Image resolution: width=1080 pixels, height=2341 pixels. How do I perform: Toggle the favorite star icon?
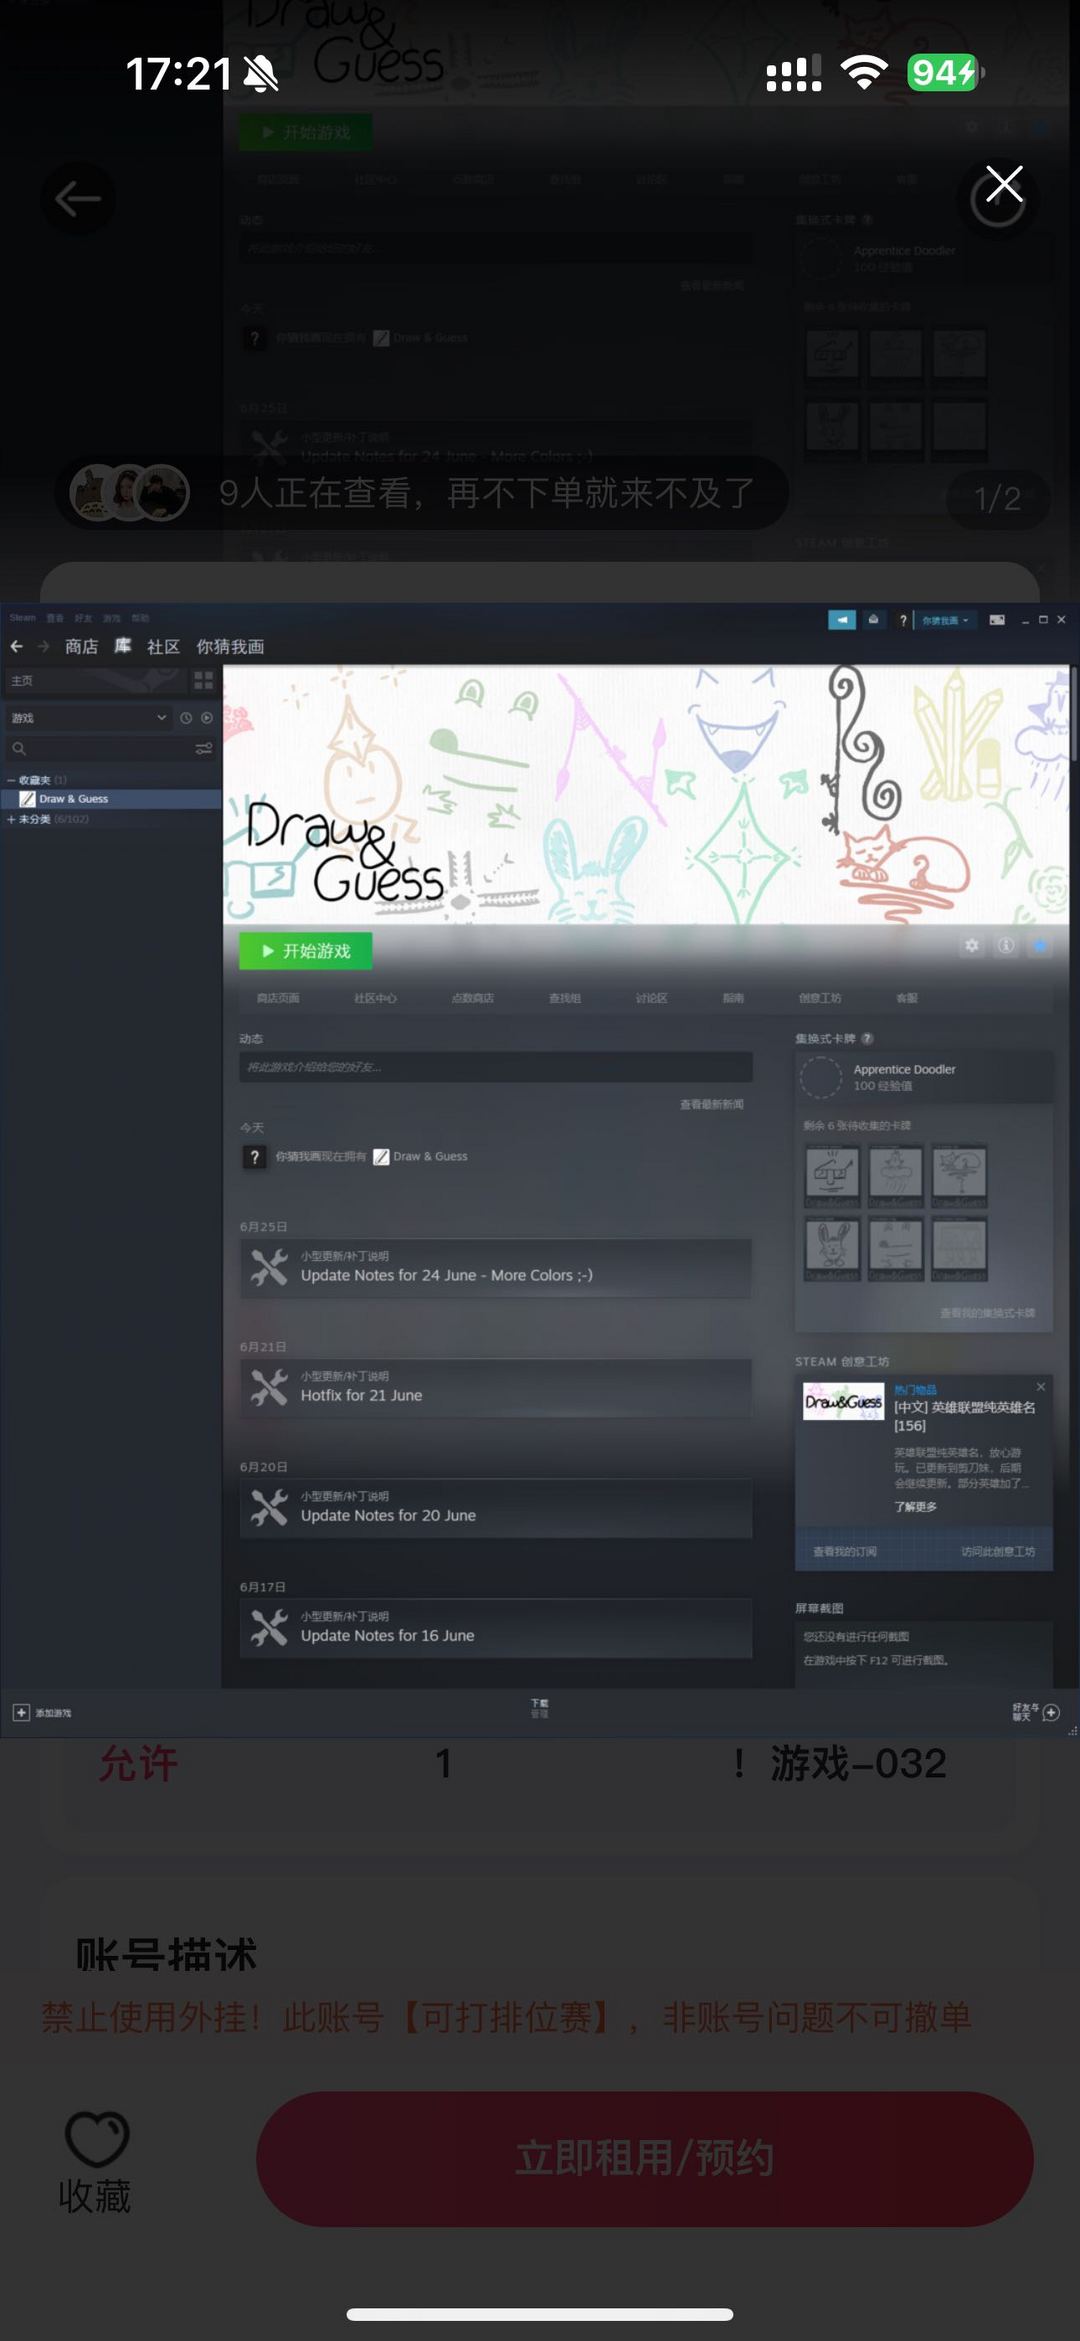tap(1040, 946)
